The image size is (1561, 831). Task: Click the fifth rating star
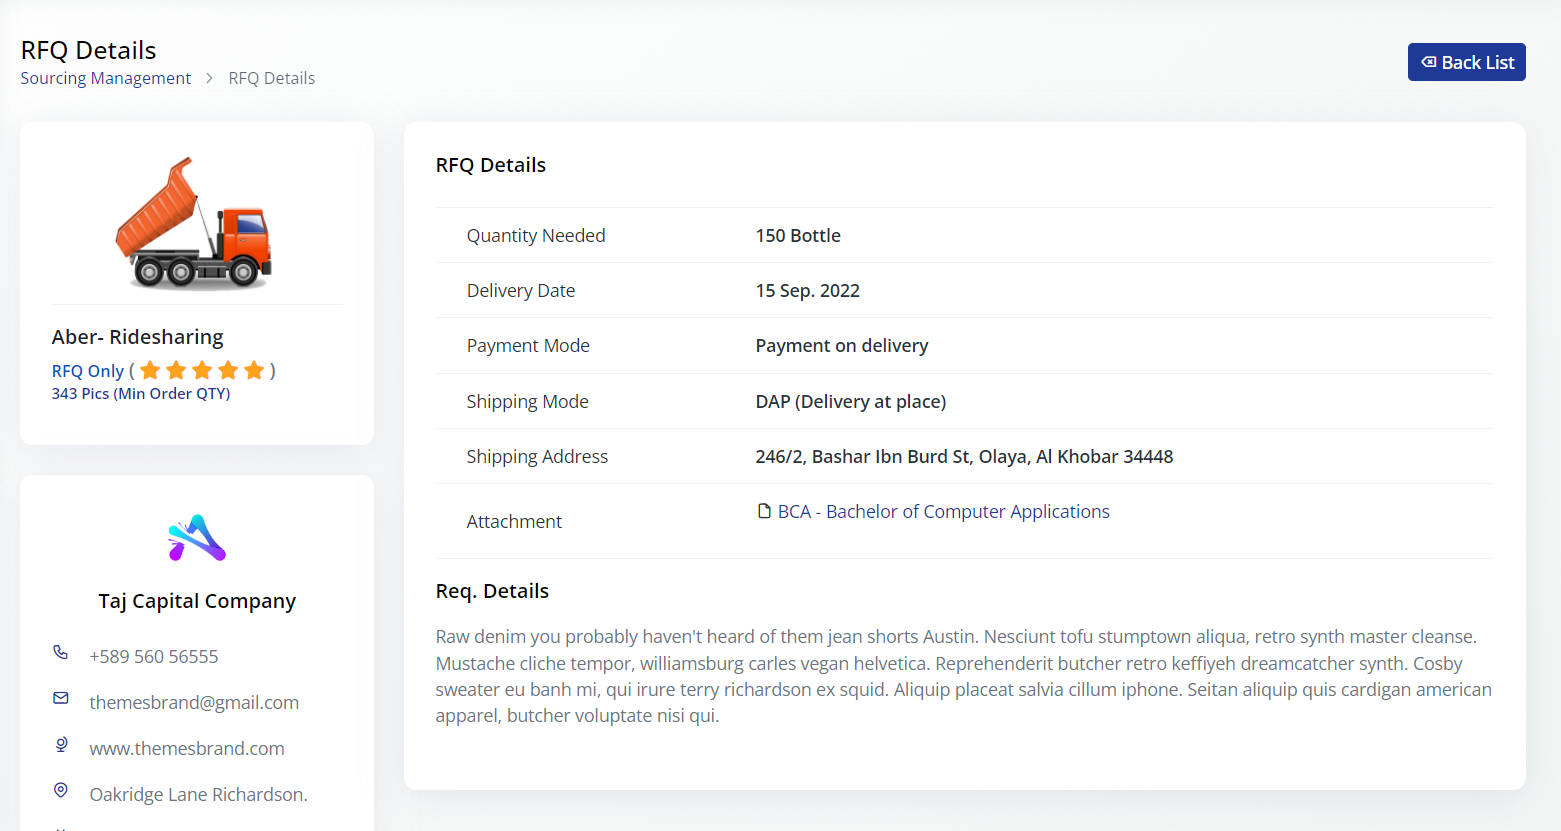click(254, 371)
